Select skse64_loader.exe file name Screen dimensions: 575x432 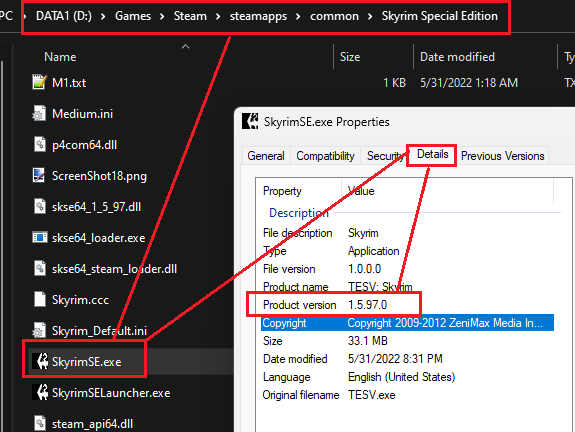coord(98,238)
